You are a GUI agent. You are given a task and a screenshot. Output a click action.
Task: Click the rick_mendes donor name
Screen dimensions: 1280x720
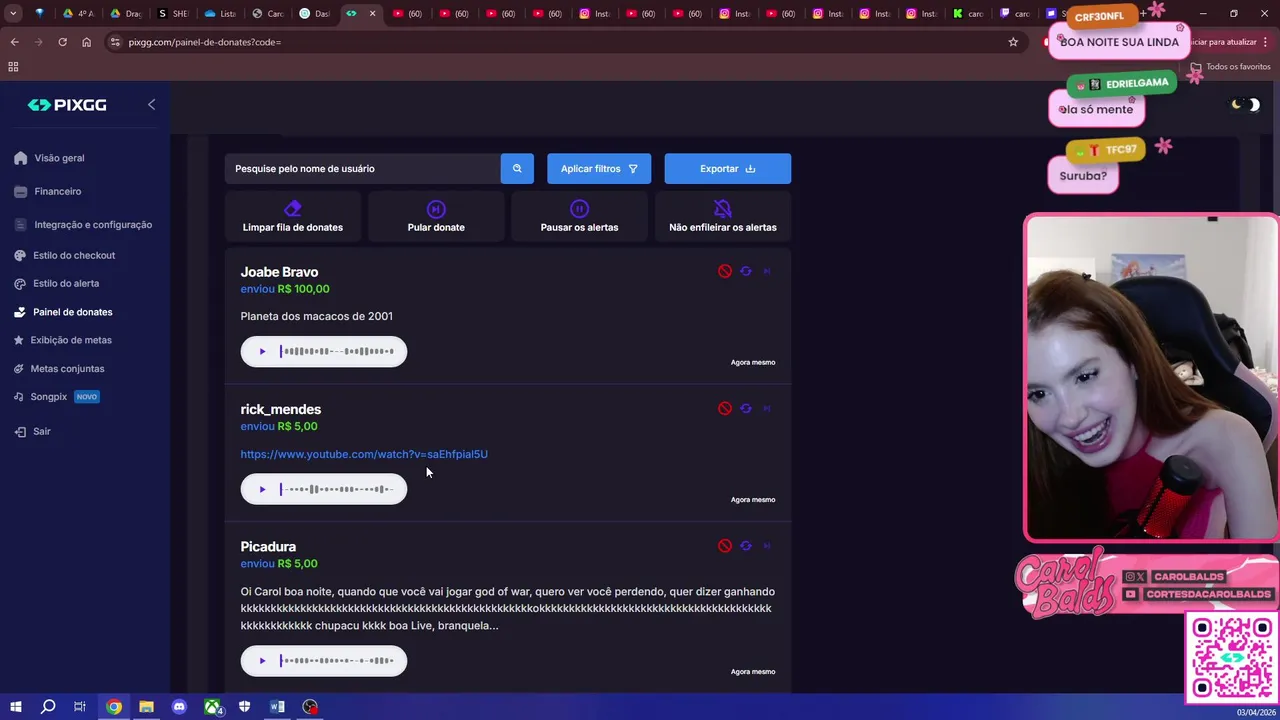(280, 409)
